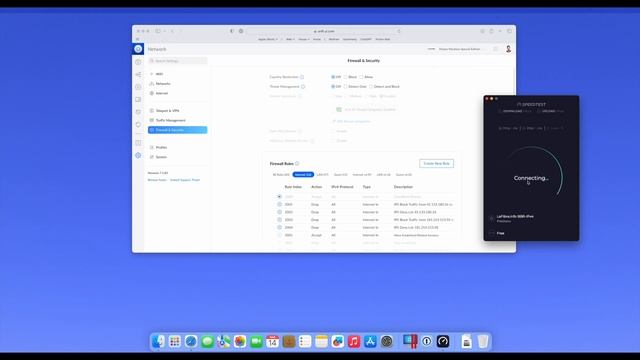Click the info icon beside Firewall Rules
This screenshot has width=640, height=360.
point(297,163)
